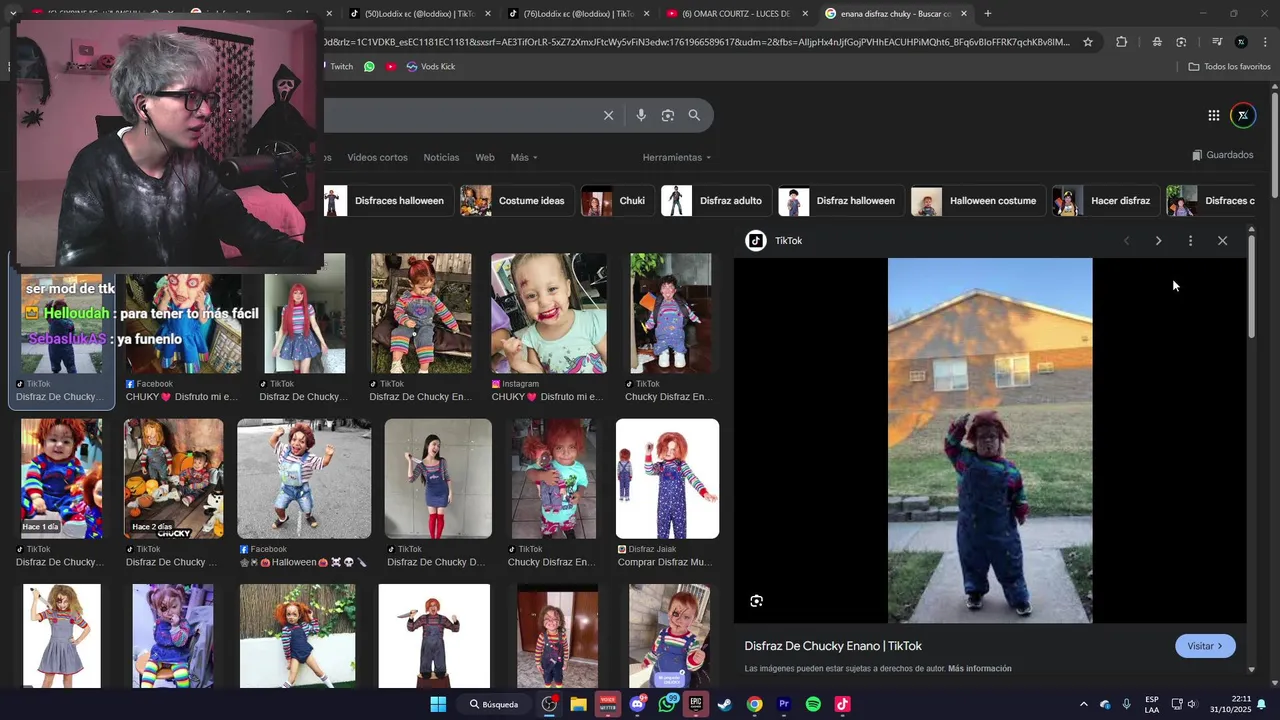Open Spotify from the taskbar
This screenshot has height=720, width=1280.
tap(813, 704)
